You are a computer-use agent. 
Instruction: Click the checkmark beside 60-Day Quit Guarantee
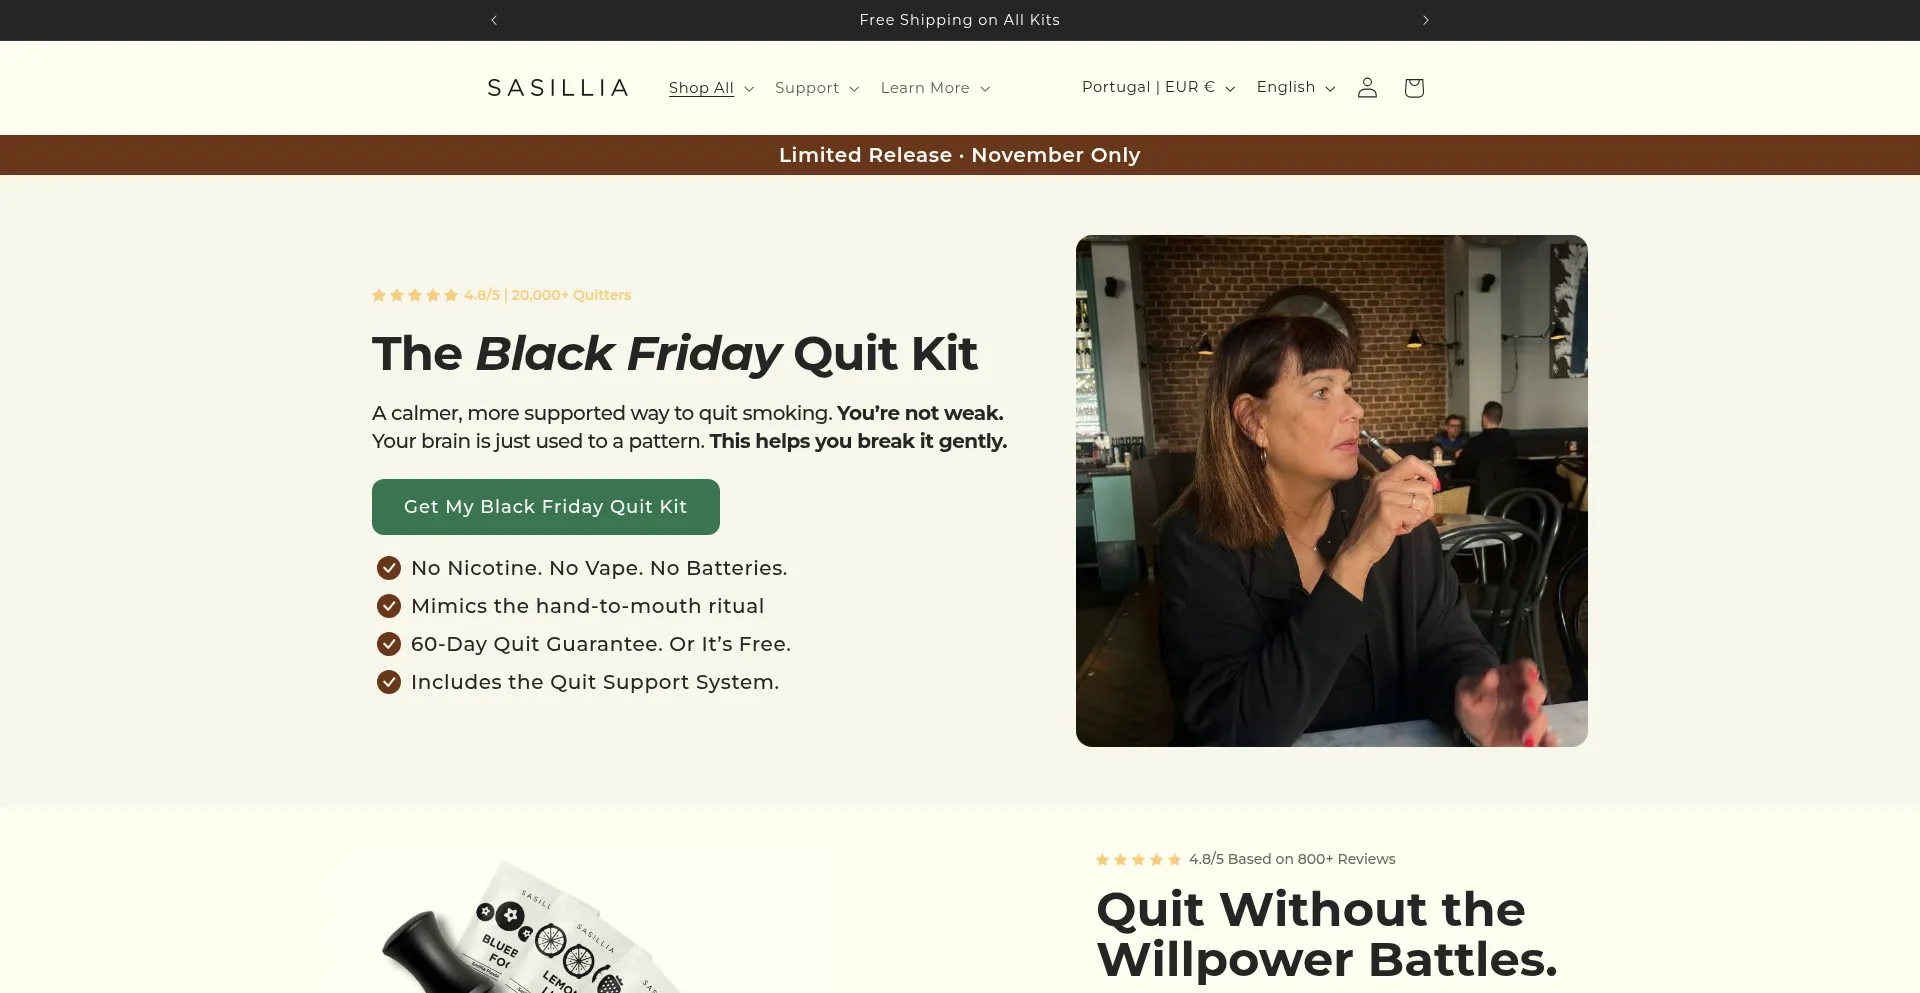pyautogui.click(x=389, y=644)
